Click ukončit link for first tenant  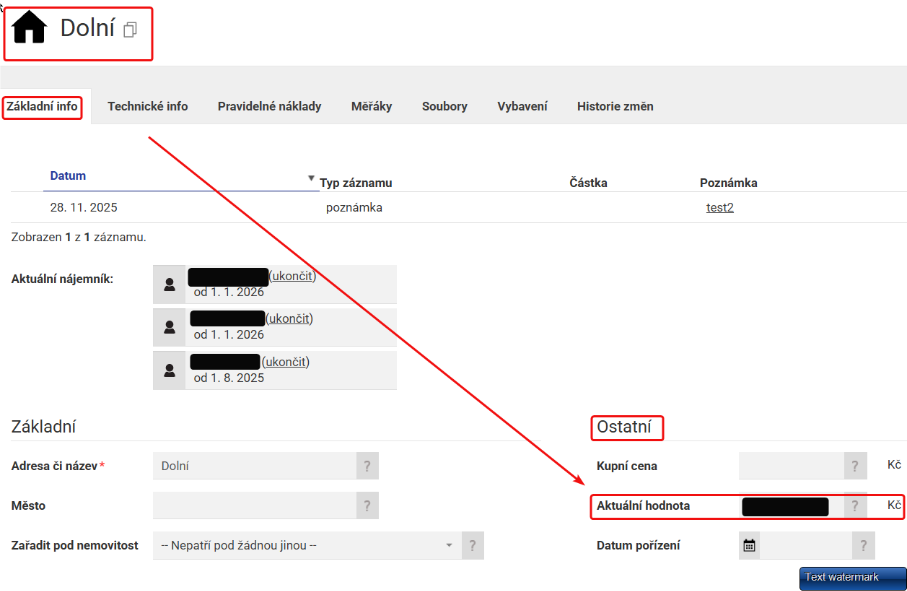pos(293,277)
